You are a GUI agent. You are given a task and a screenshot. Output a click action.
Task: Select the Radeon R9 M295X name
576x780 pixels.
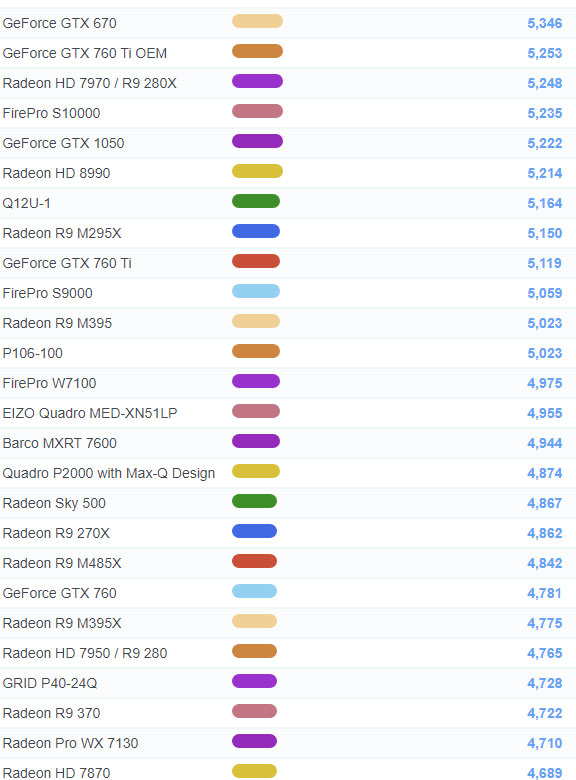(62, 233)
